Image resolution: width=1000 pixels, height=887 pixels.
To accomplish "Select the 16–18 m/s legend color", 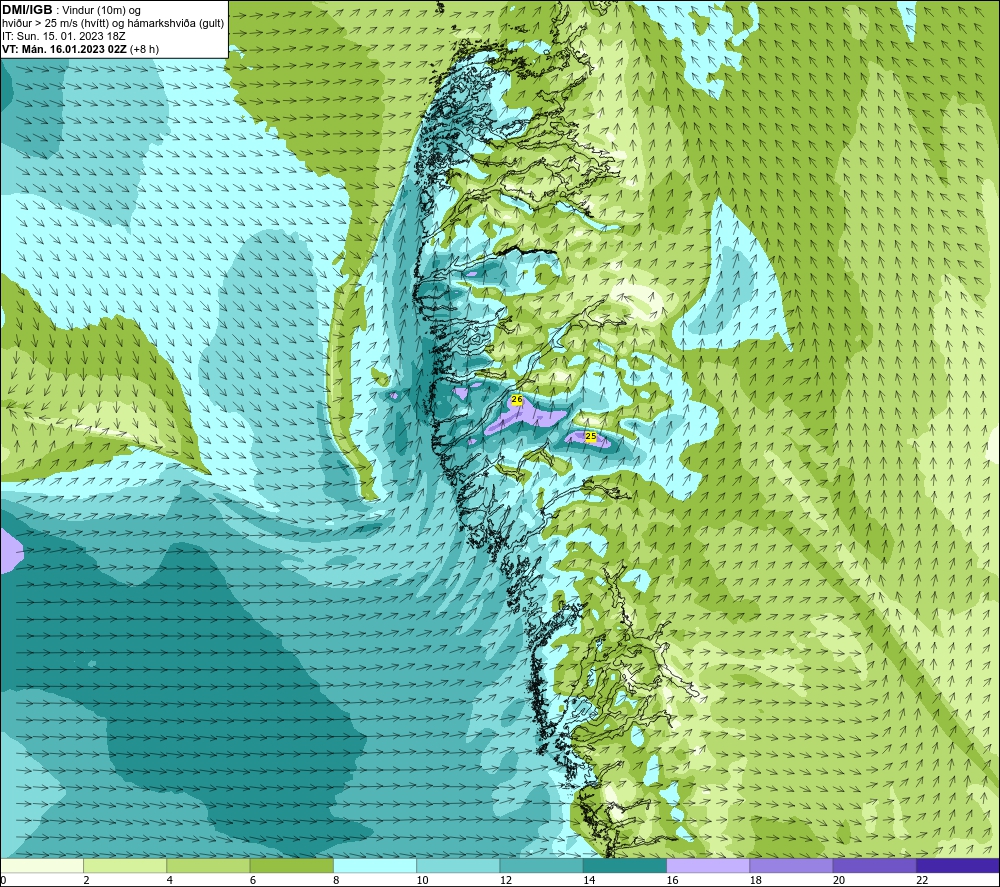I will pos(708,866).
